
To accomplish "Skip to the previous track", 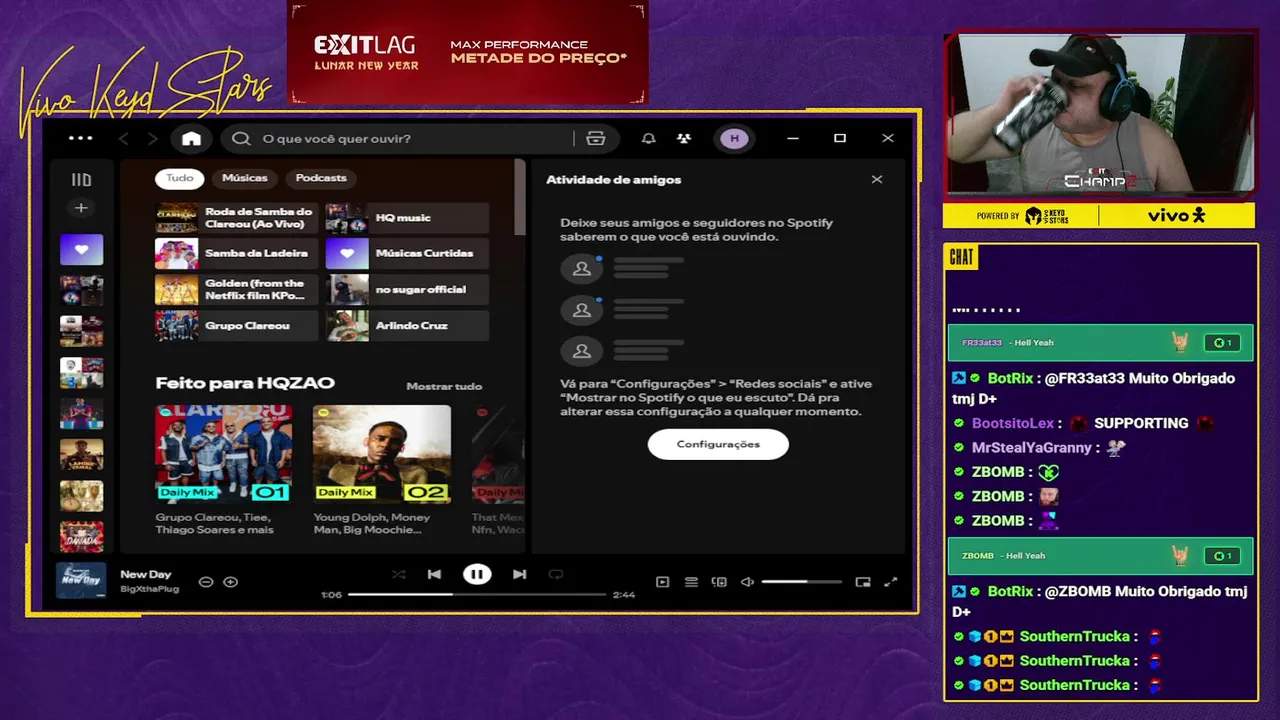I will [x=434, y=574].
